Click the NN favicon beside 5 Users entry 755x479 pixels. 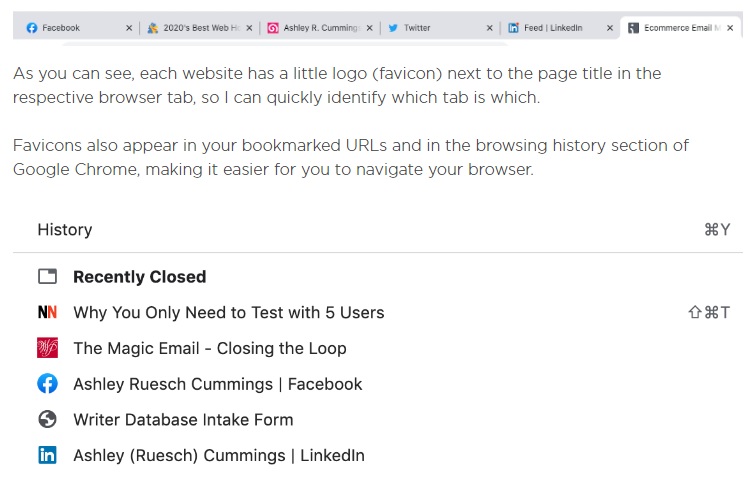click(x=47, y=312)
